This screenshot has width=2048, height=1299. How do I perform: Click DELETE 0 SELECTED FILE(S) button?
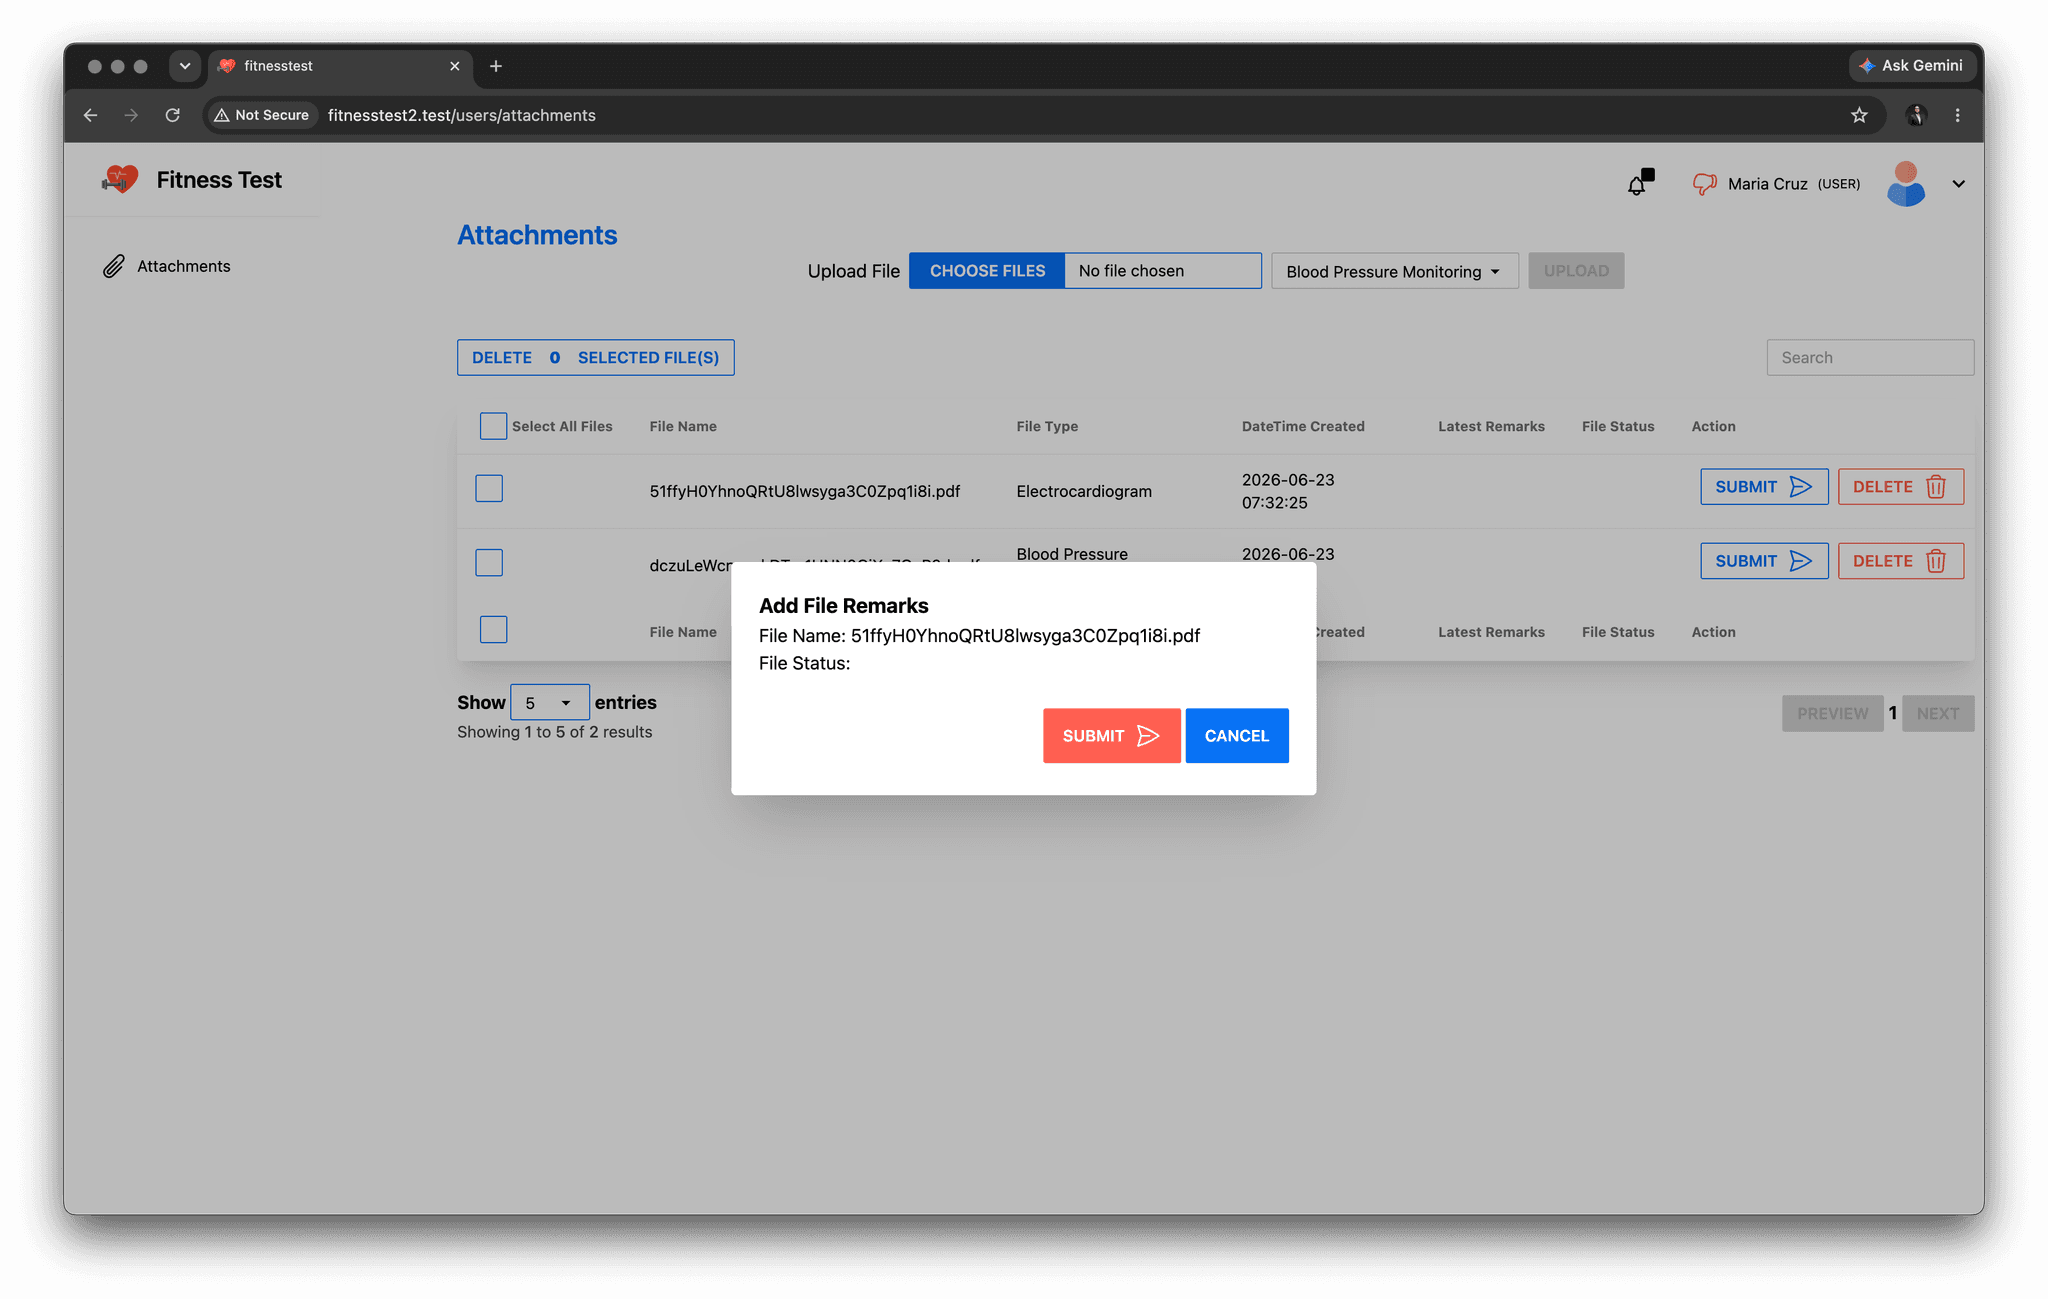tap(596, 358)
